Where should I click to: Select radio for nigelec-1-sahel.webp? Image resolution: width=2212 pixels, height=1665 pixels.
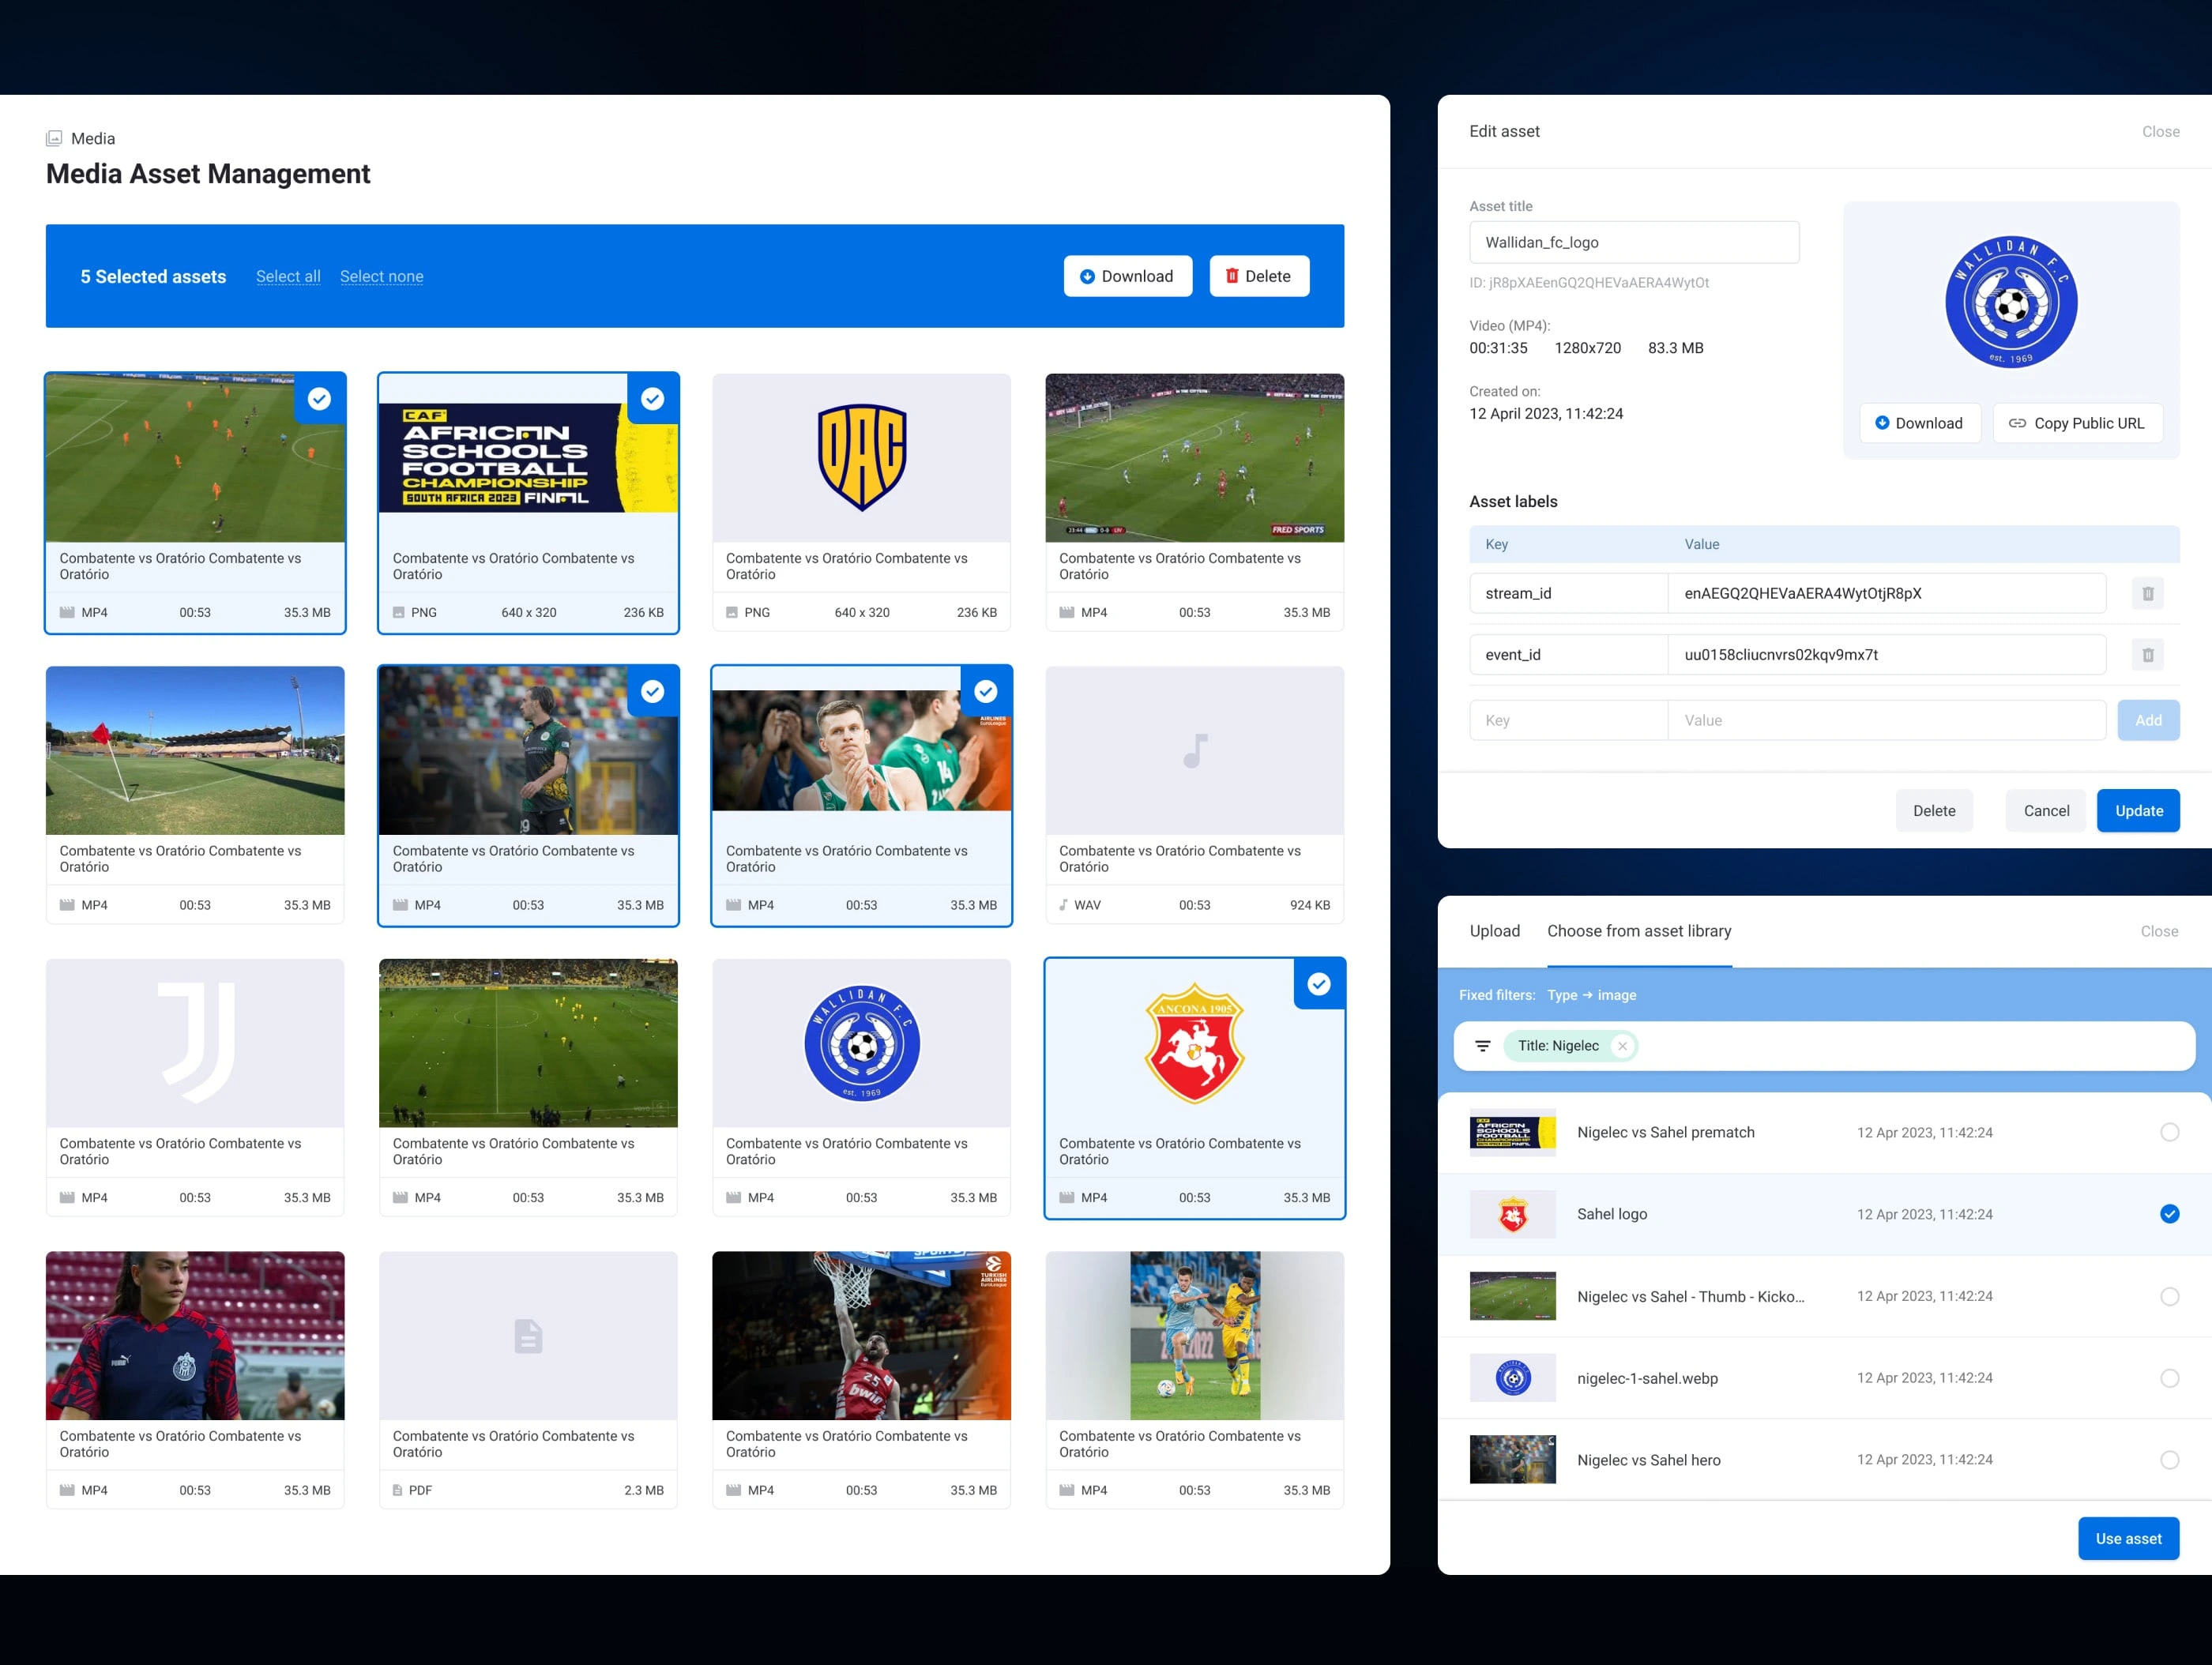coord(2169,1378)
